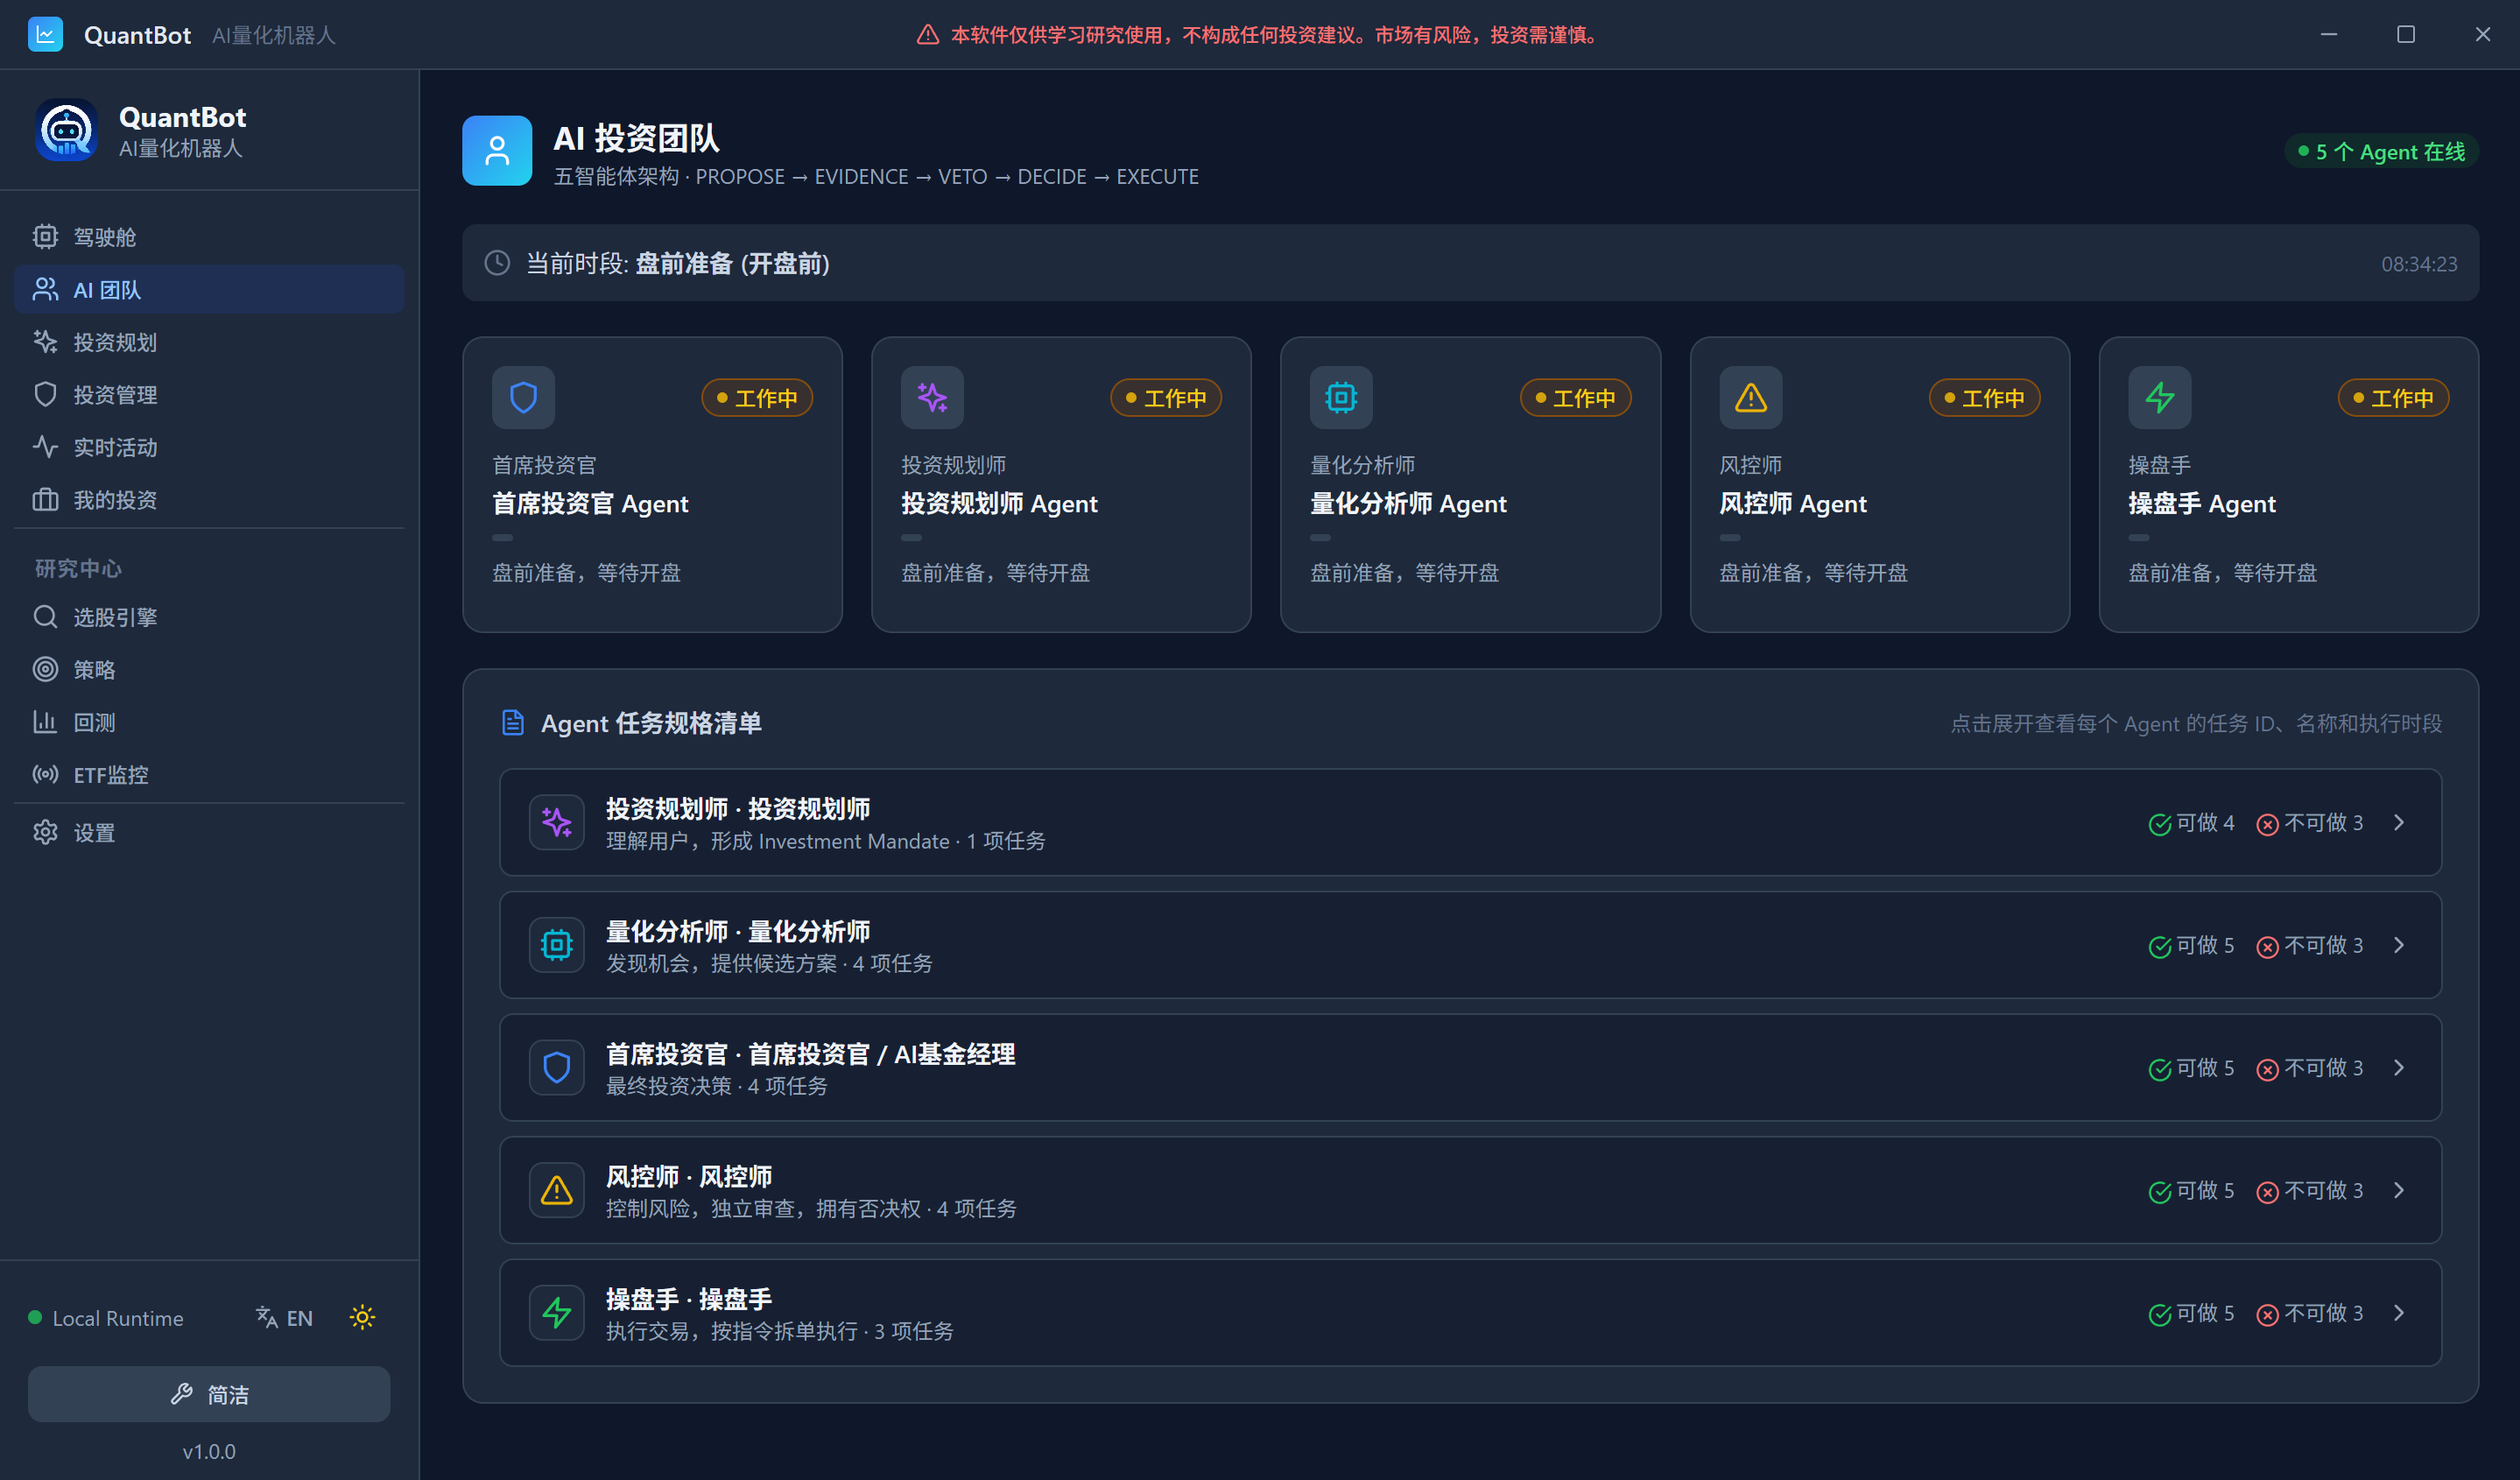Click 不可做 3 in the 操盘手 row
The image size is (2520, 1480).
[2310, 1312]
